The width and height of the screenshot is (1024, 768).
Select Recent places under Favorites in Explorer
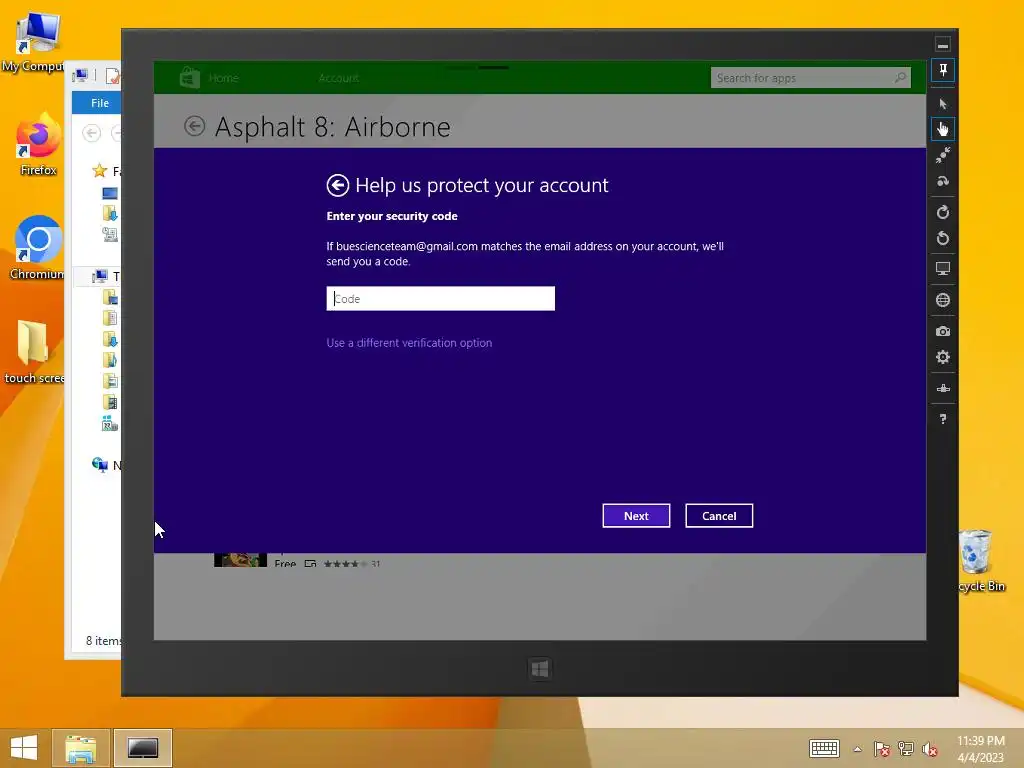pos(110,234)
